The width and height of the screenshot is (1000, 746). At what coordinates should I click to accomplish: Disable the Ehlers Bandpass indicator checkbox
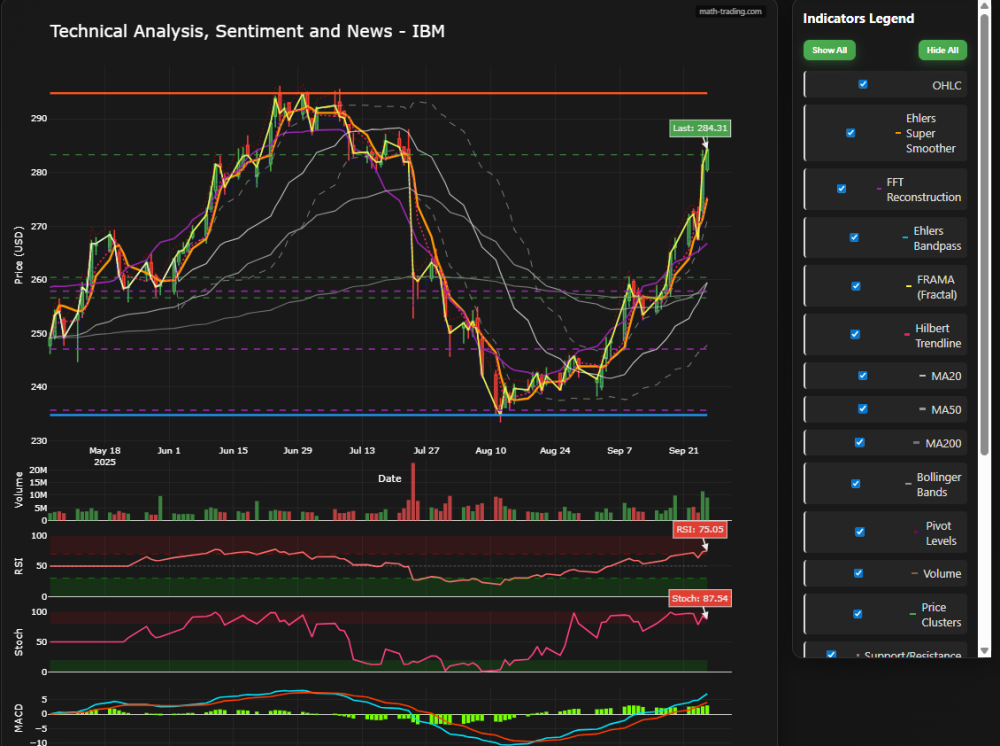(x=854, y=238)
